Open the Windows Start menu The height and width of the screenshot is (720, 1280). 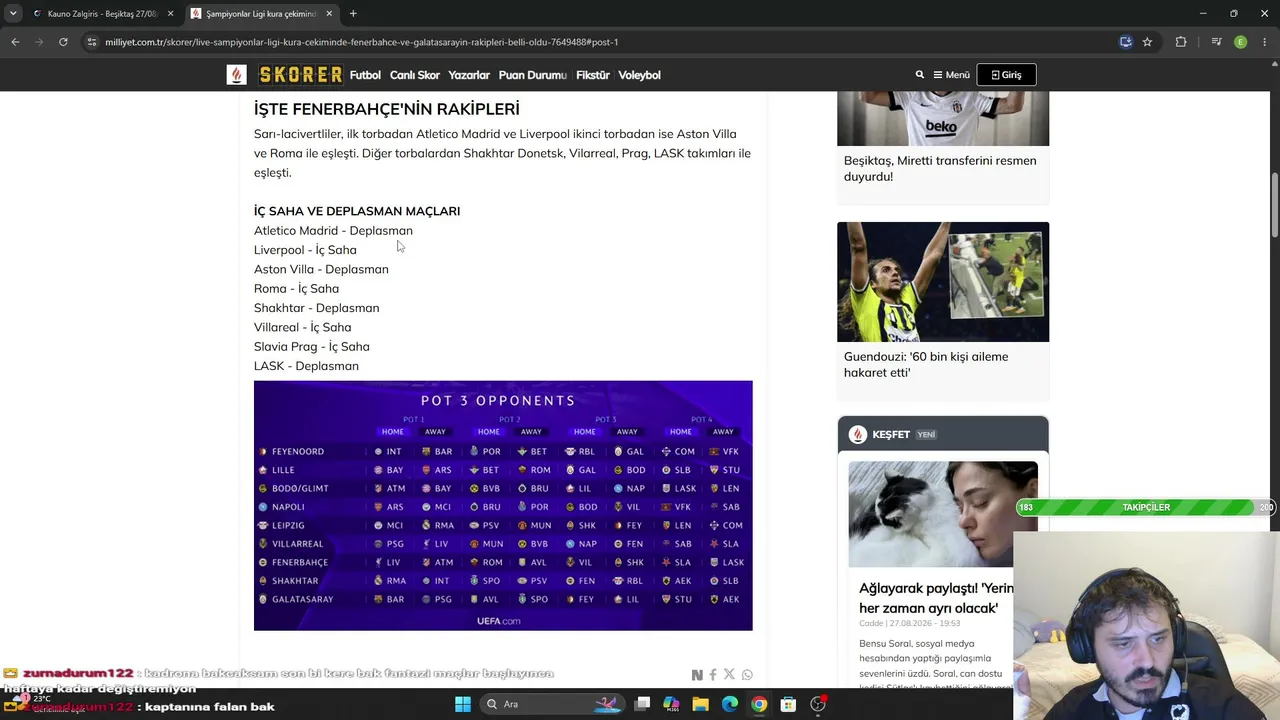tap(463, 704)
